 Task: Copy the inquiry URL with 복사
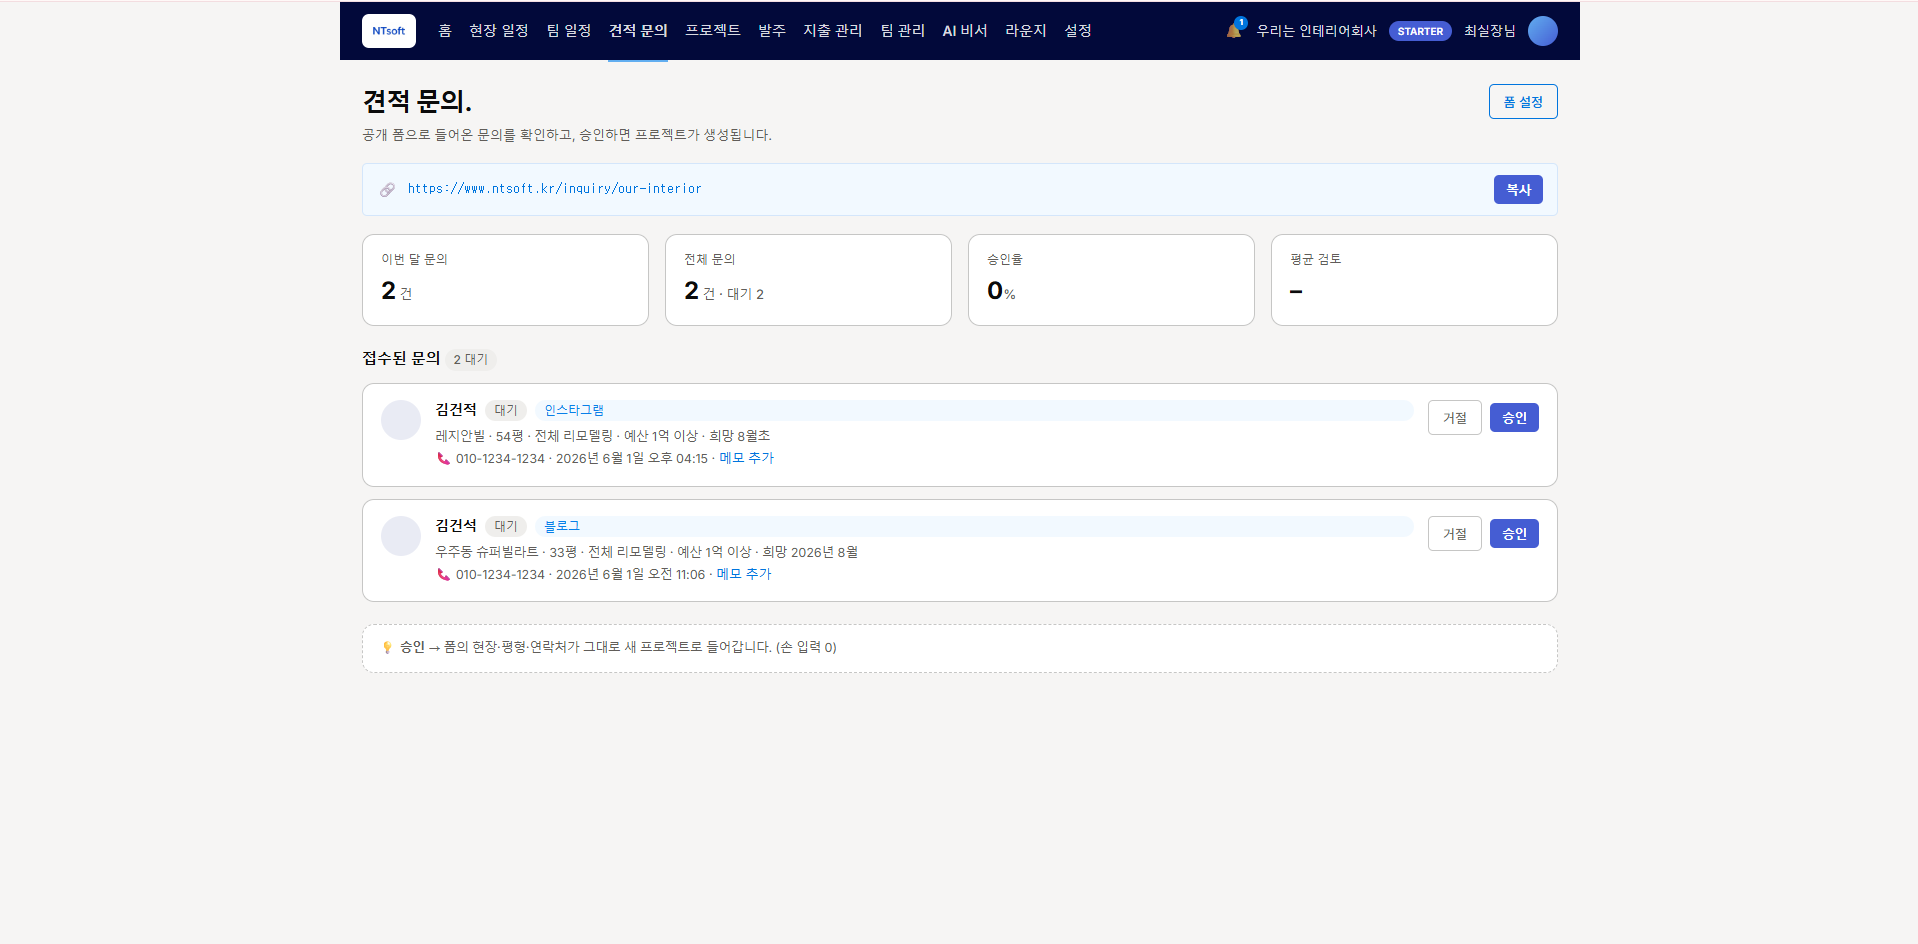tap(1518, 190)
